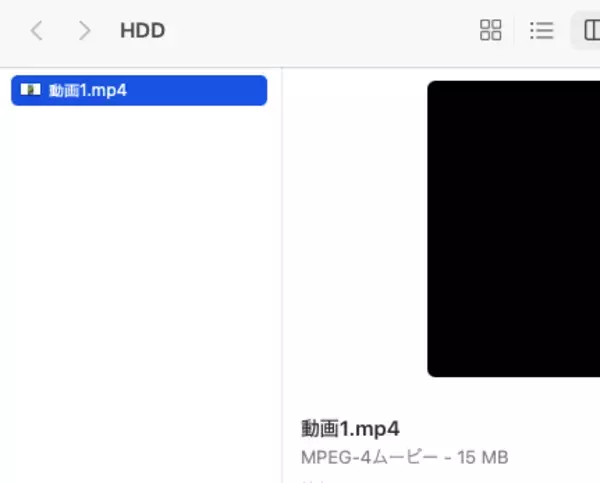Click the MPEG-4ムービー kind label

369,457
